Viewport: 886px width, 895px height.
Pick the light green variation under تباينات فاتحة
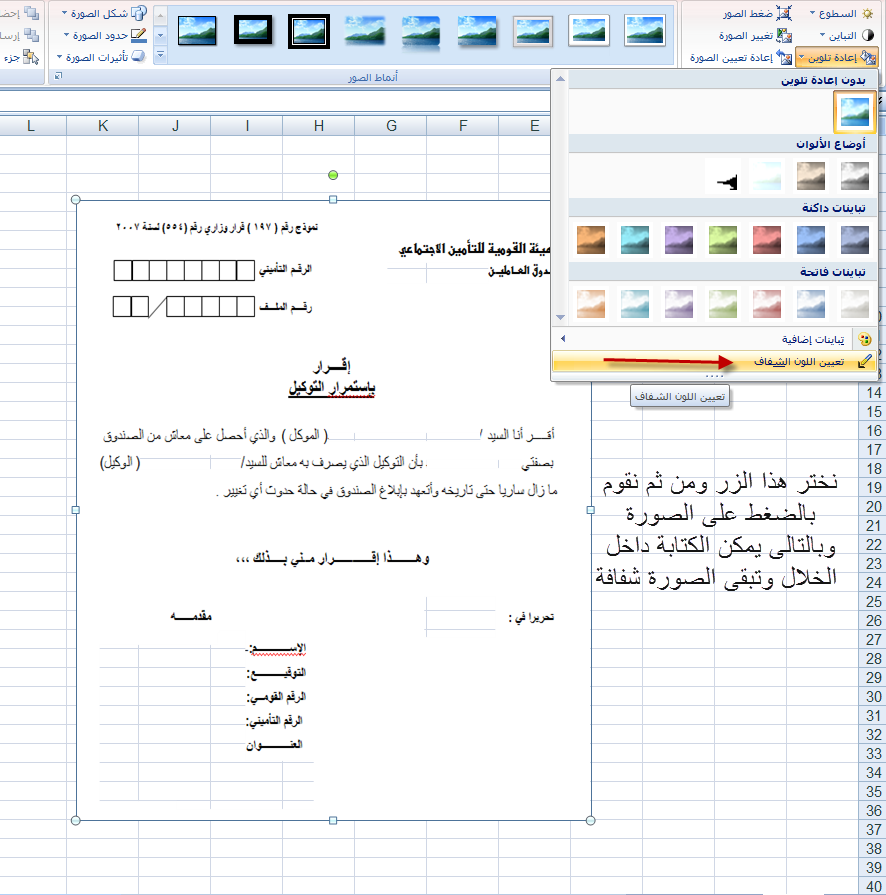point(723,304)
